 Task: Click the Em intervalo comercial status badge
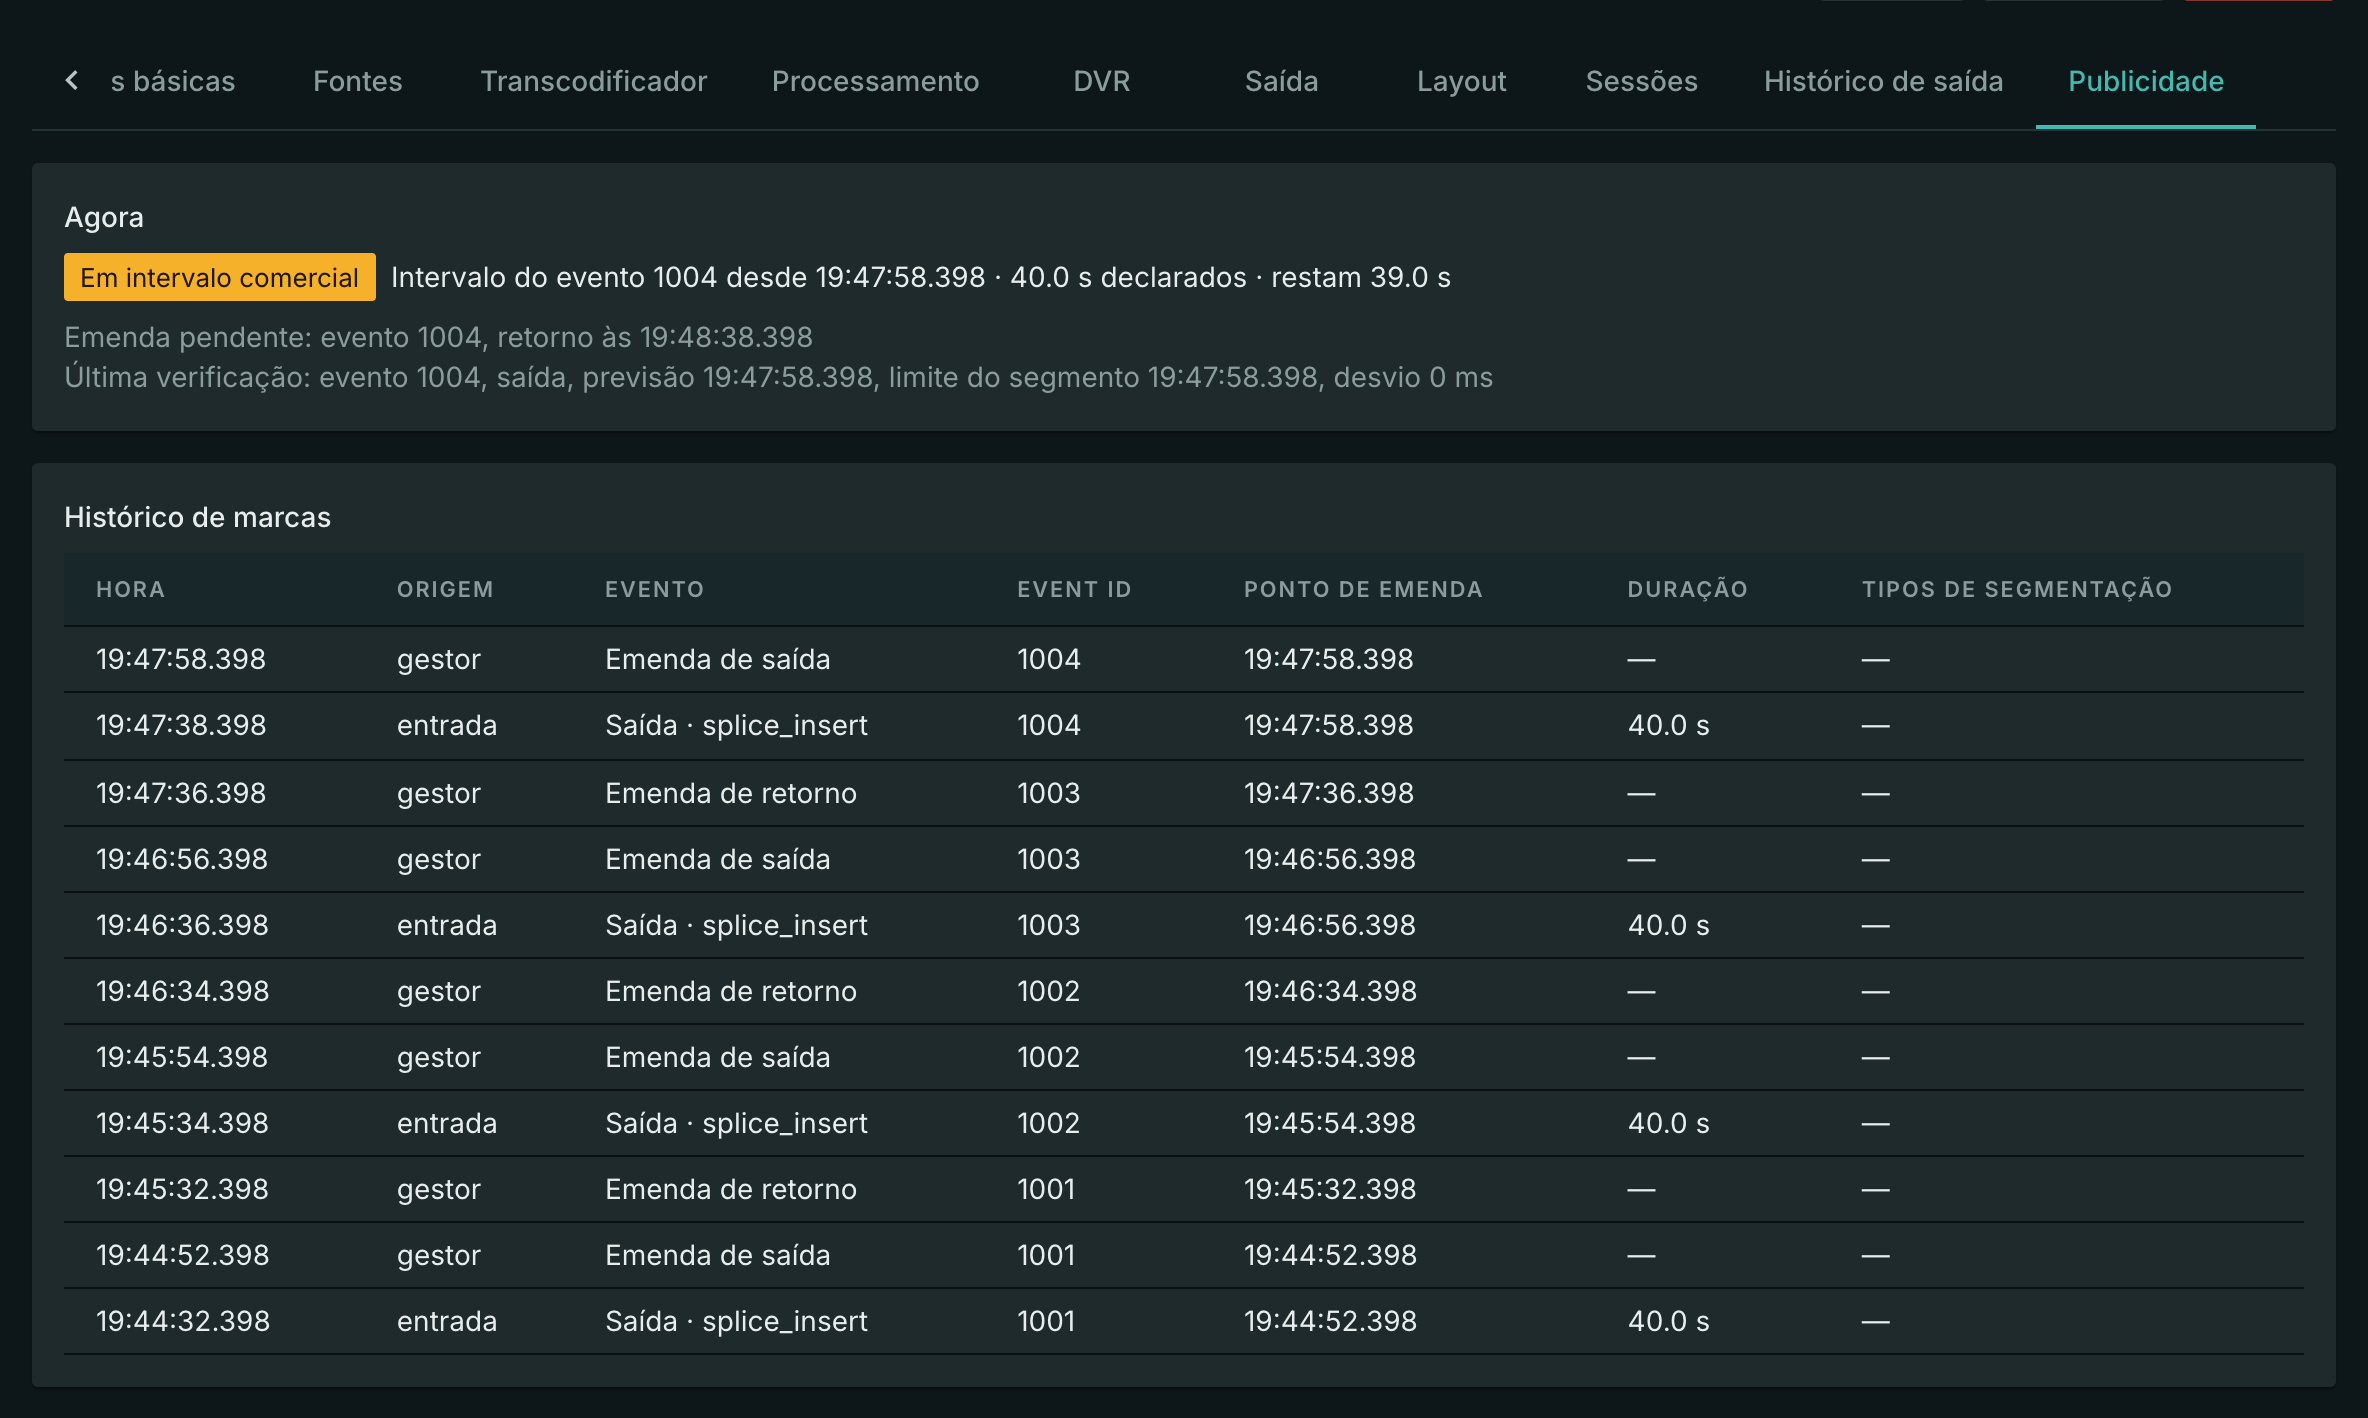click(x=220, y=277)
